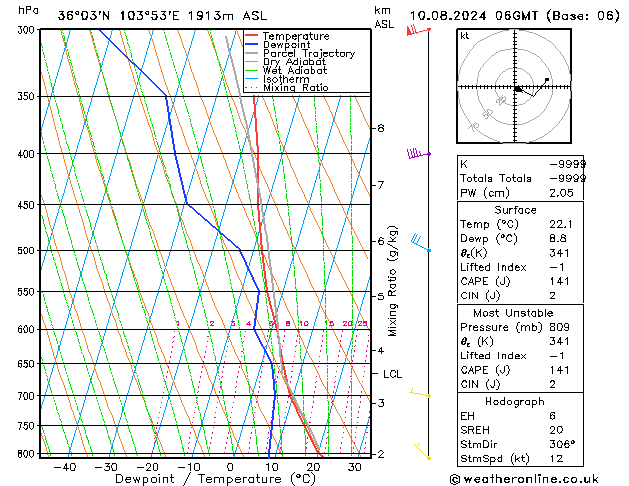Click the LCL label on the altitude axis
629x486 pixels.
(392, 374)
